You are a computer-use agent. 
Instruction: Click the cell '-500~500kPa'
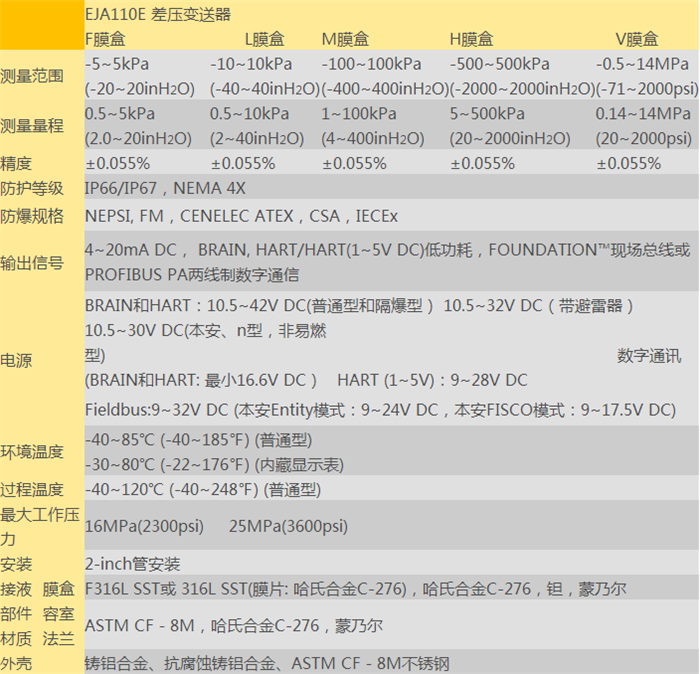(x=500, y=64)
